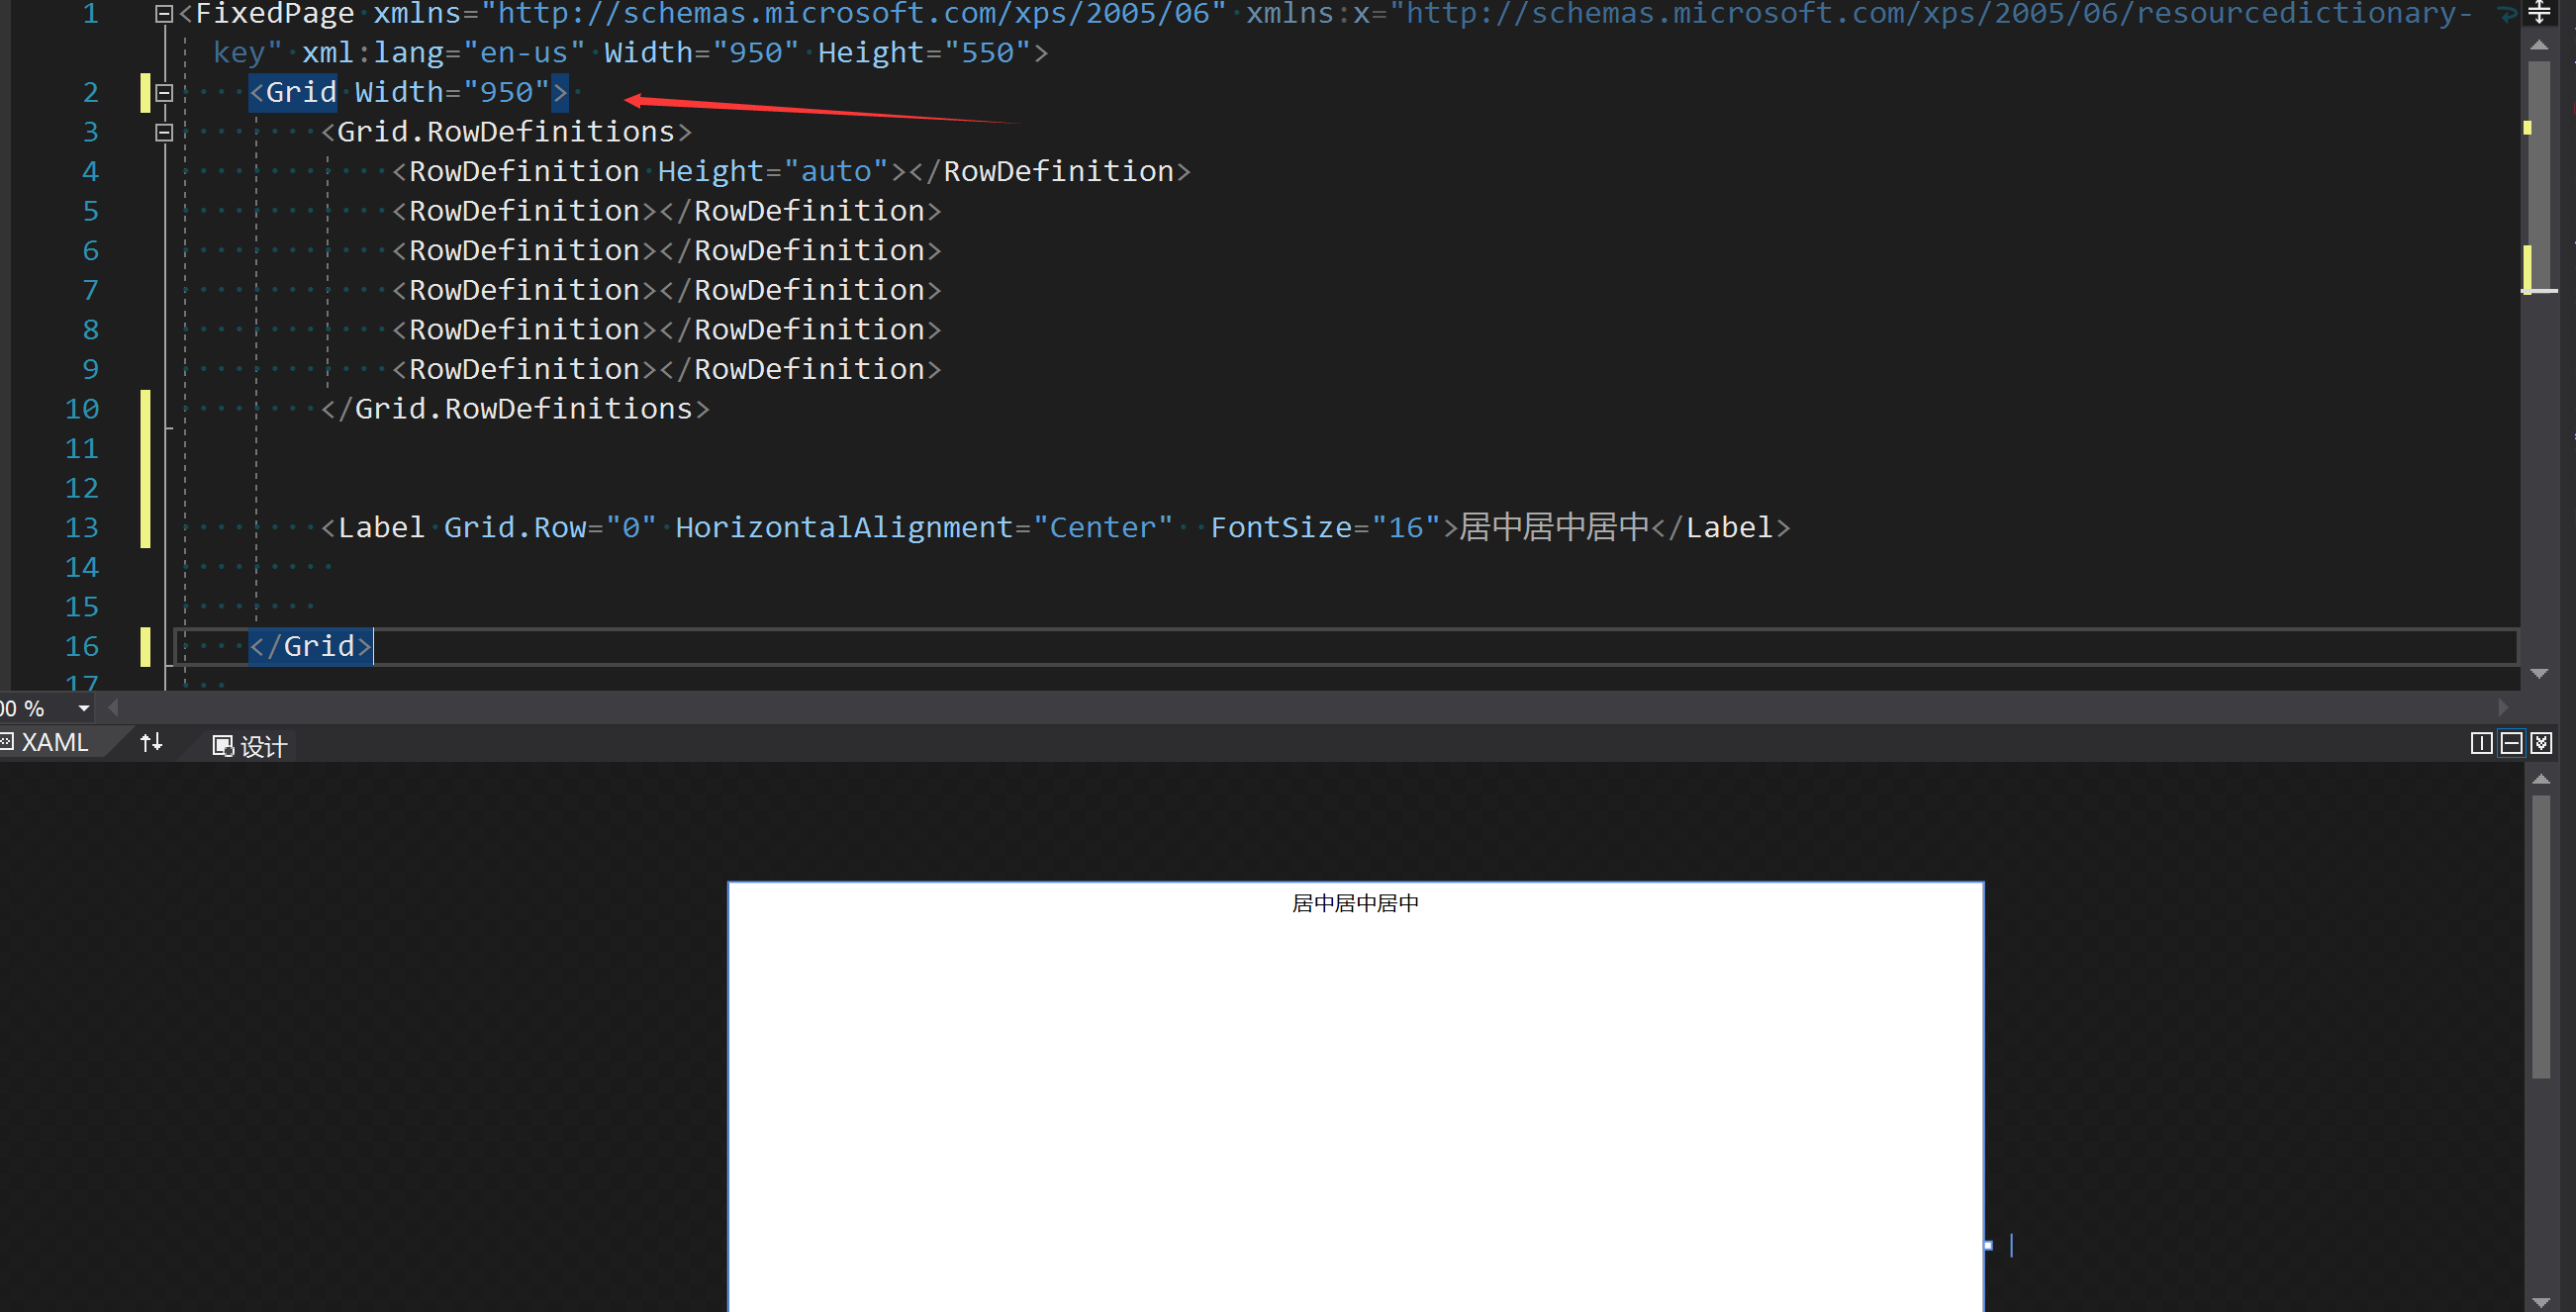
Task: Click the xml:lang="en-us" attribute
Action: [444, 53]
